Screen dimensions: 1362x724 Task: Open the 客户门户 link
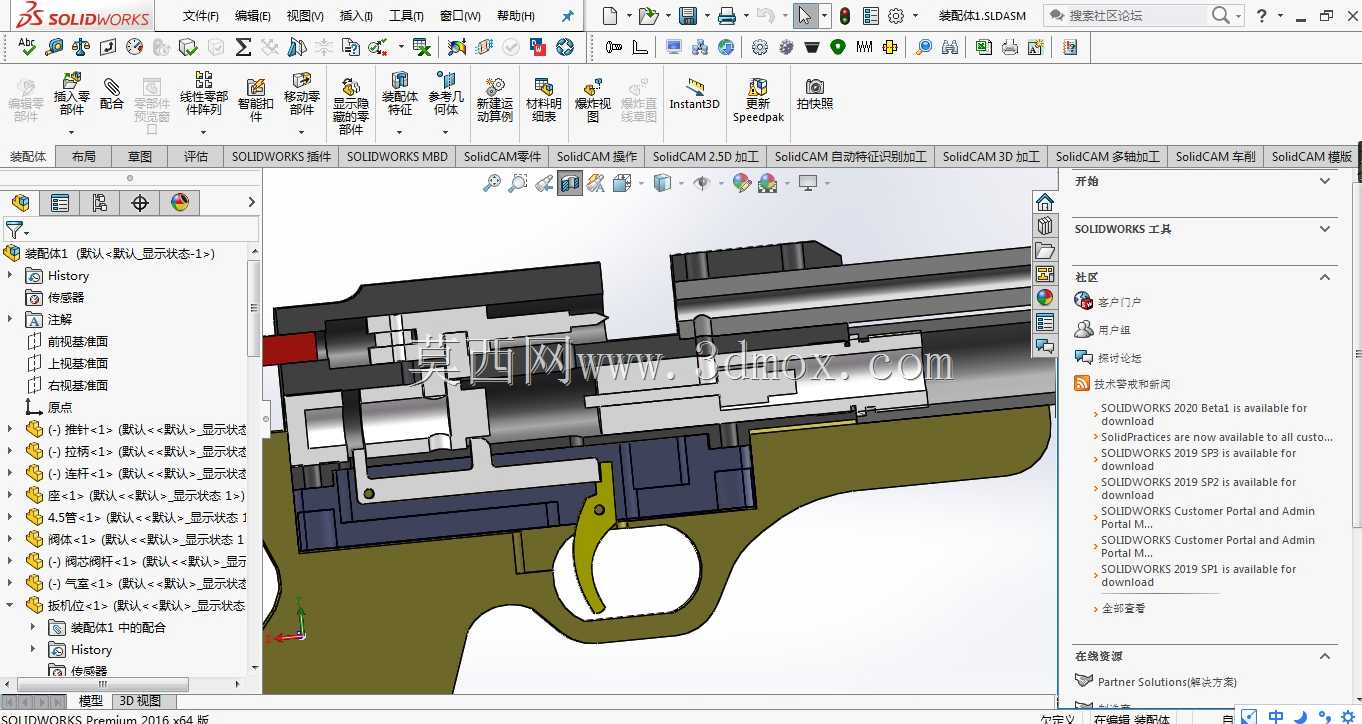[1119, 301]
